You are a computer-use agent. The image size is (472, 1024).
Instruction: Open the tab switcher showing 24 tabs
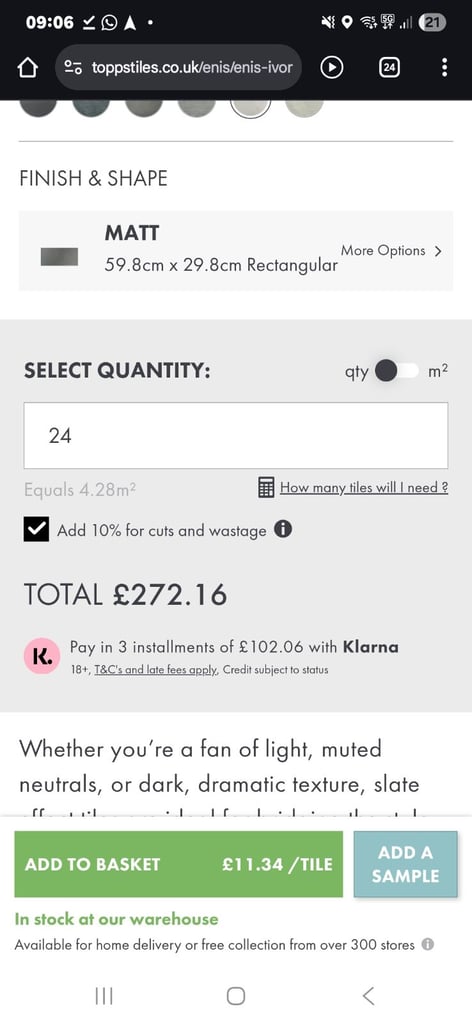point(390,67)
